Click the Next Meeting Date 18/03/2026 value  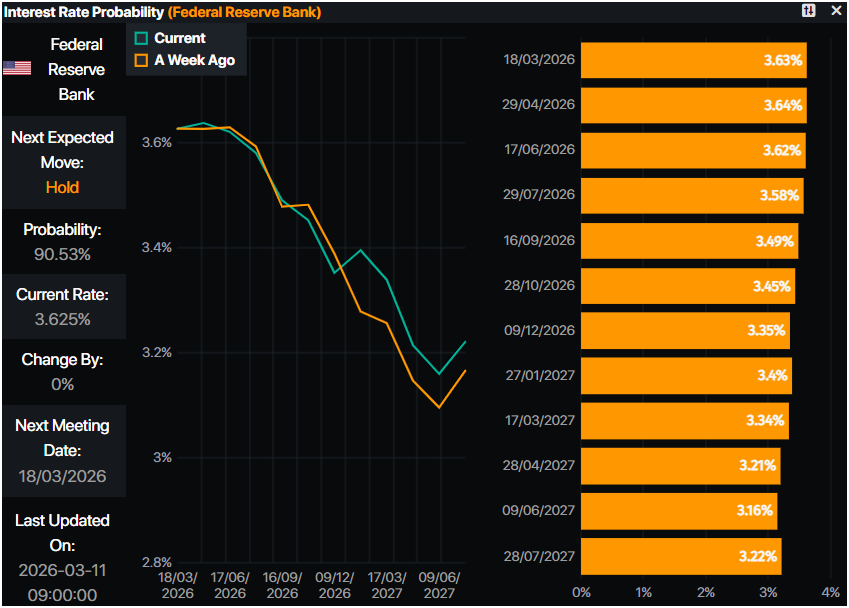(x=62, y=476)
